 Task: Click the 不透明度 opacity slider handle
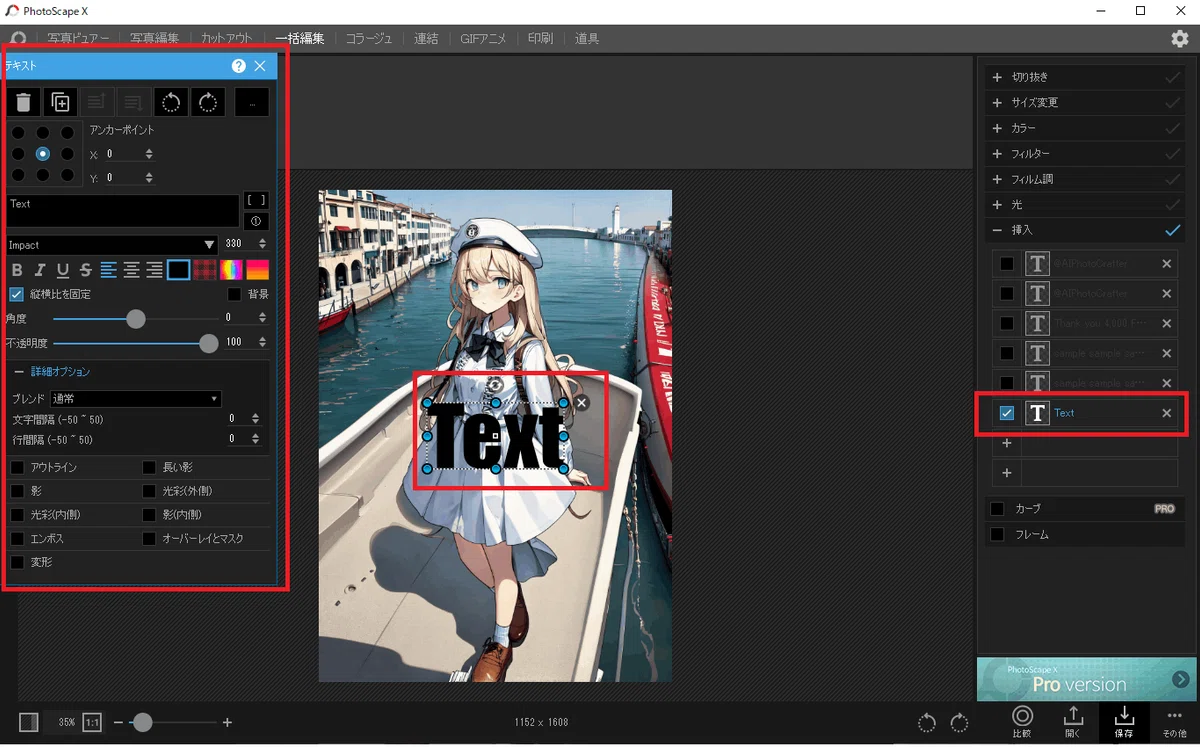[208, 343]
